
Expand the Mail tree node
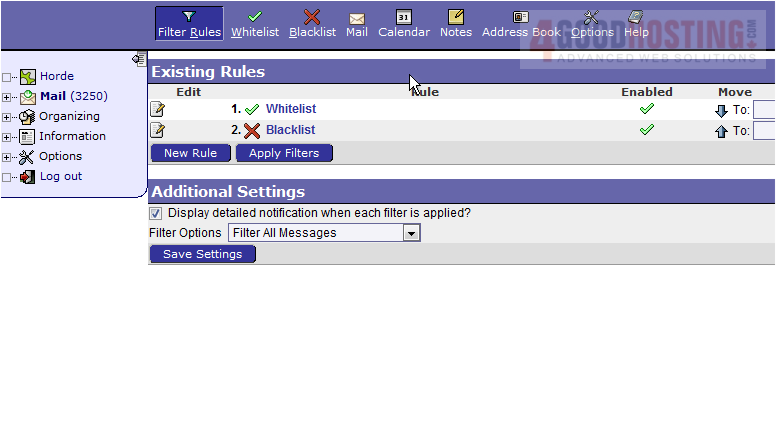point(7,97)
